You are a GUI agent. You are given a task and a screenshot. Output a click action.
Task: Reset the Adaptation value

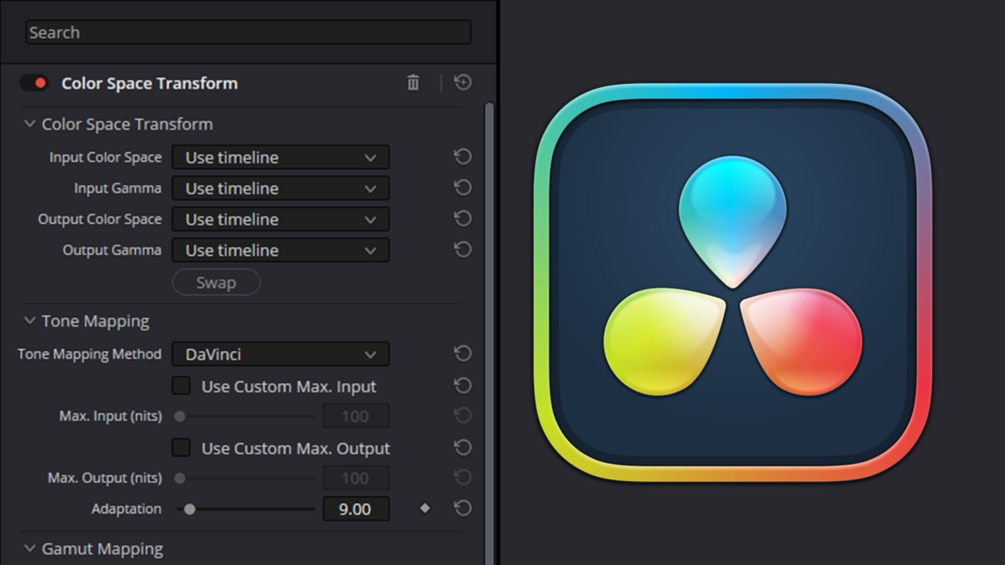[463, 508]
